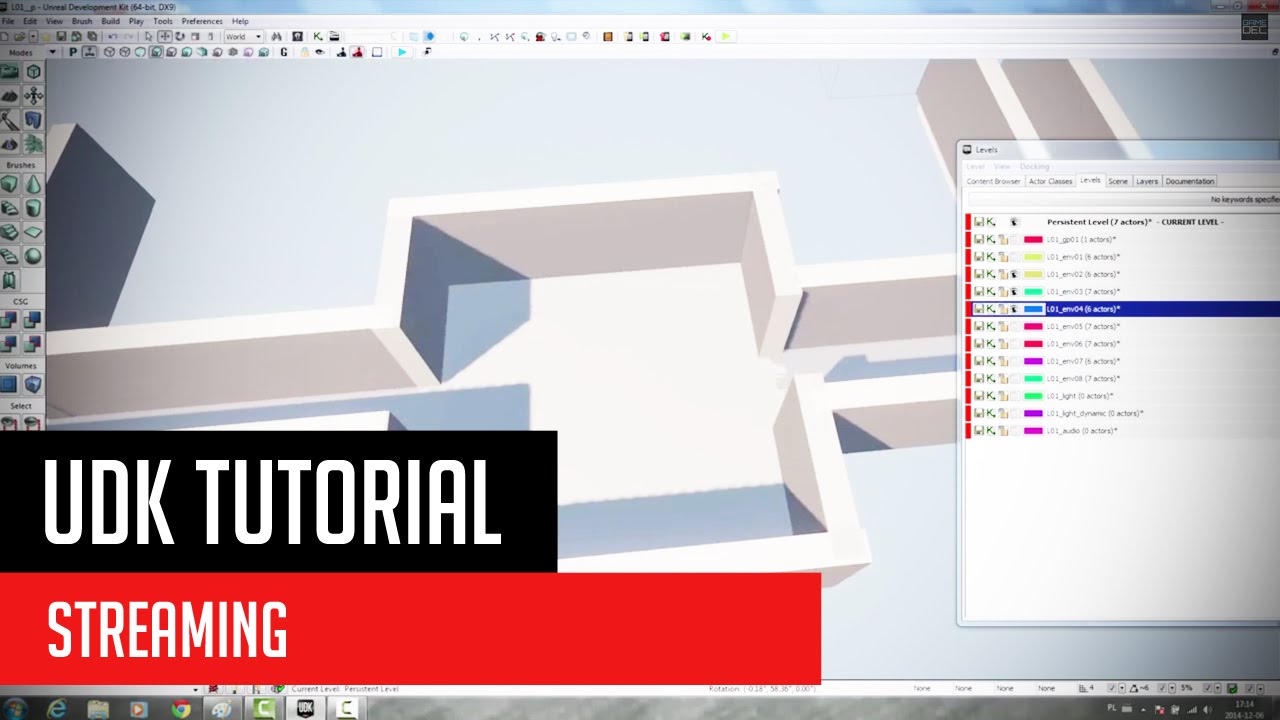Screen dimensions: 1280x720
Task: Toggle visibility of L01_env04 level
Action: click(1013, 309)
